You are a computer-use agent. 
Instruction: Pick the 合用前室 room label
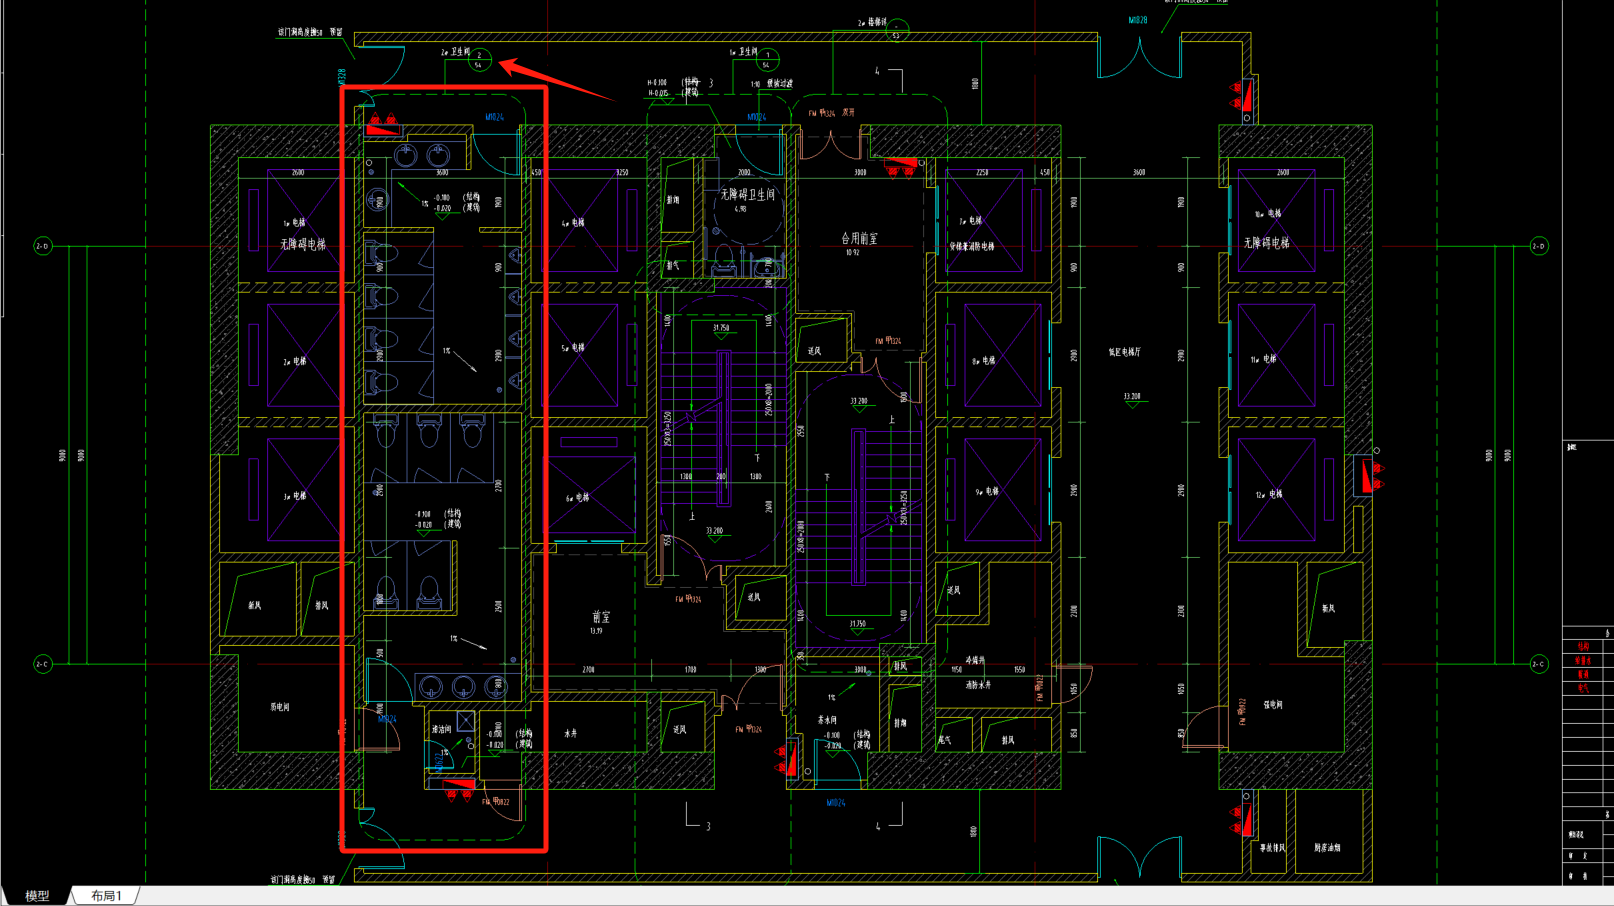tap(859, 239)
